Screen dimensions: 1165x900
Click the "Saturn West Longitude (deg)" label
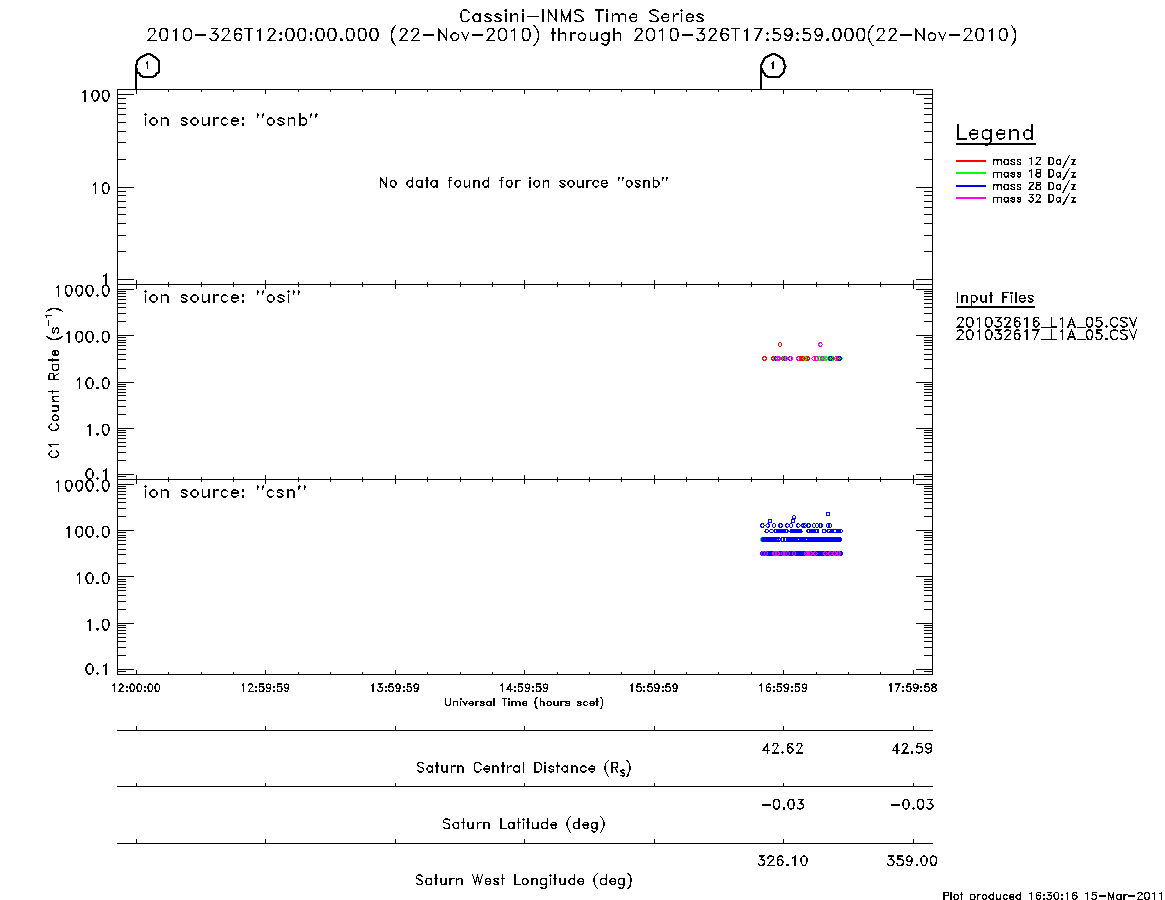[524, 881]
